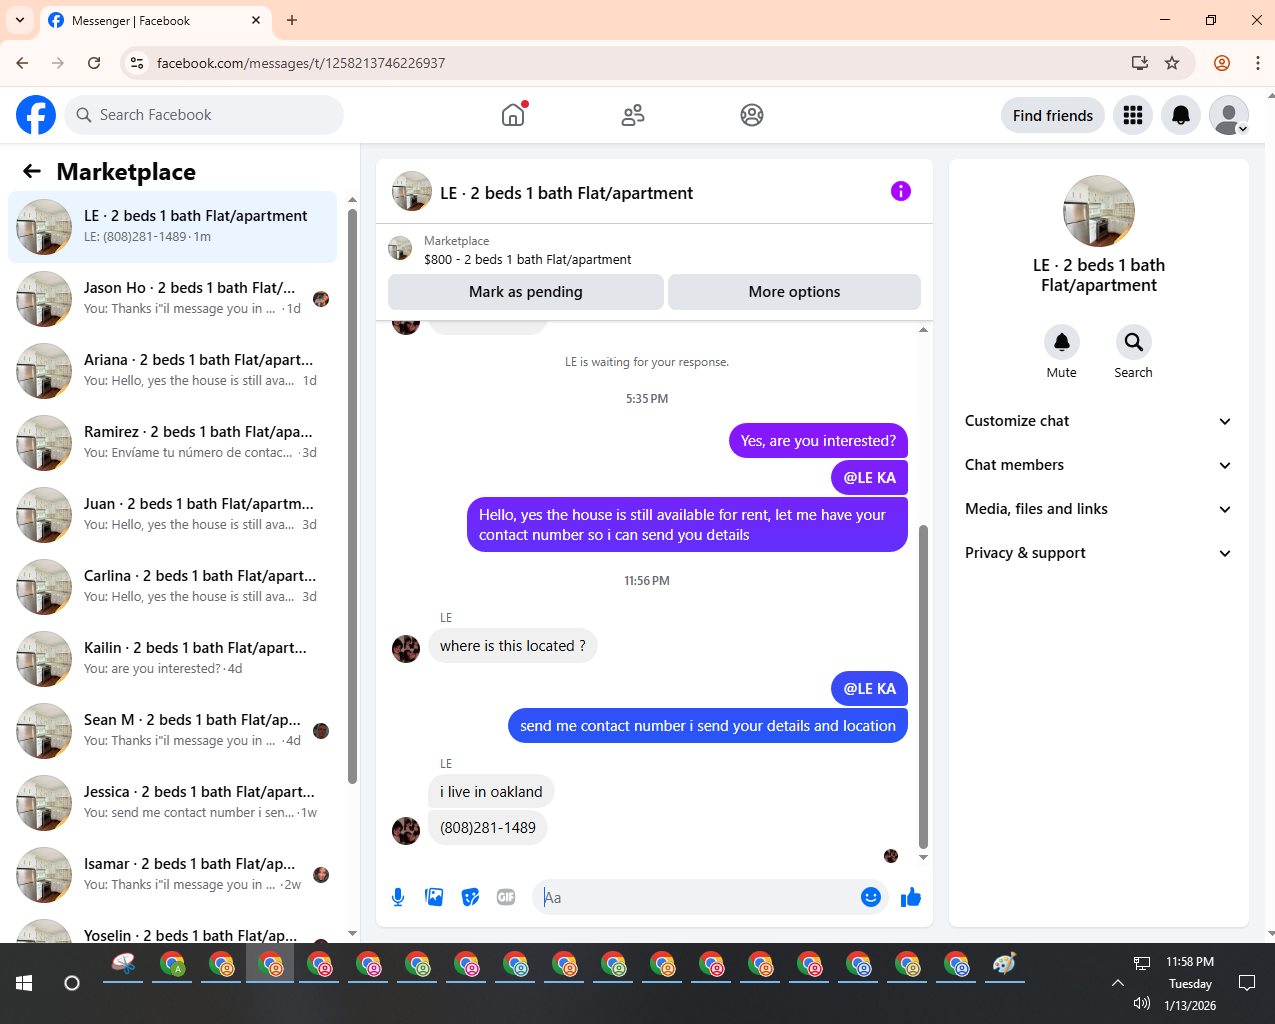Click the large listing photo in info panel
Image resolution: width=1275 pixels, height=1024 pixels.
pyautogui.click(x=1099, y=211)
